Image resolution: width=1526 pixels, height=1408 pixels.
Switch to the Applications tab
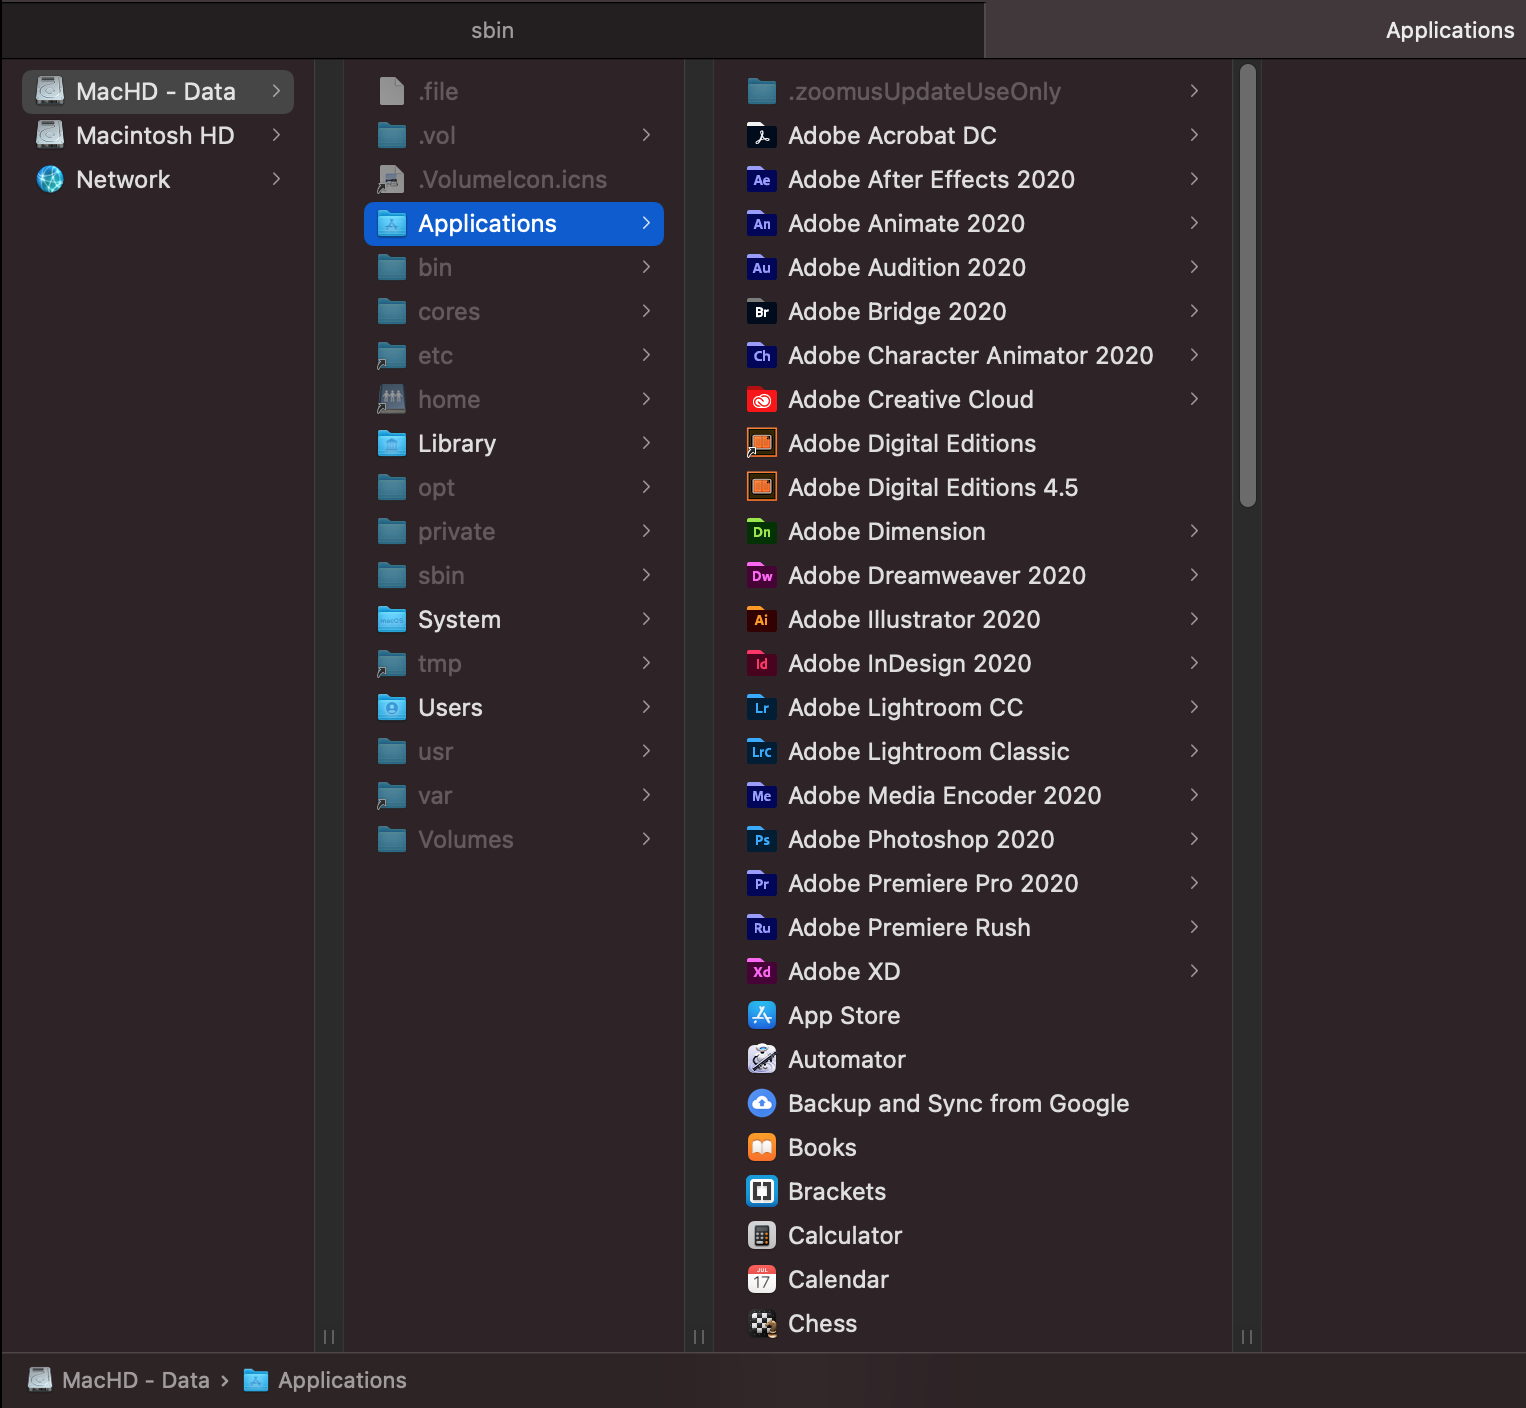(1256, 30)
